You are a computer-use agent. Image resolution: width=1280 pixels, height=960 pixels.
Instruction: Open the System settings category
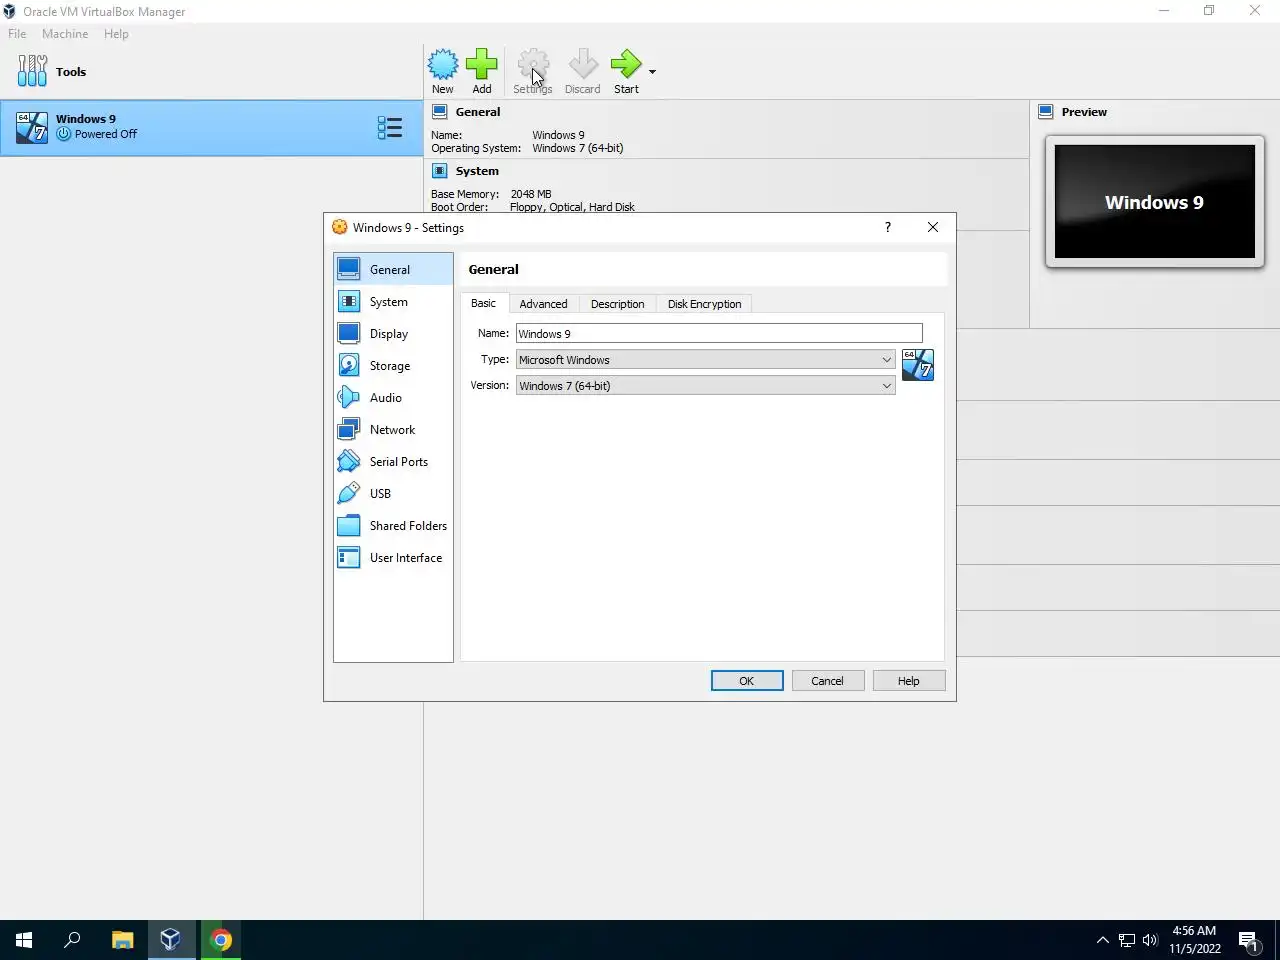(x=393, y=301)
